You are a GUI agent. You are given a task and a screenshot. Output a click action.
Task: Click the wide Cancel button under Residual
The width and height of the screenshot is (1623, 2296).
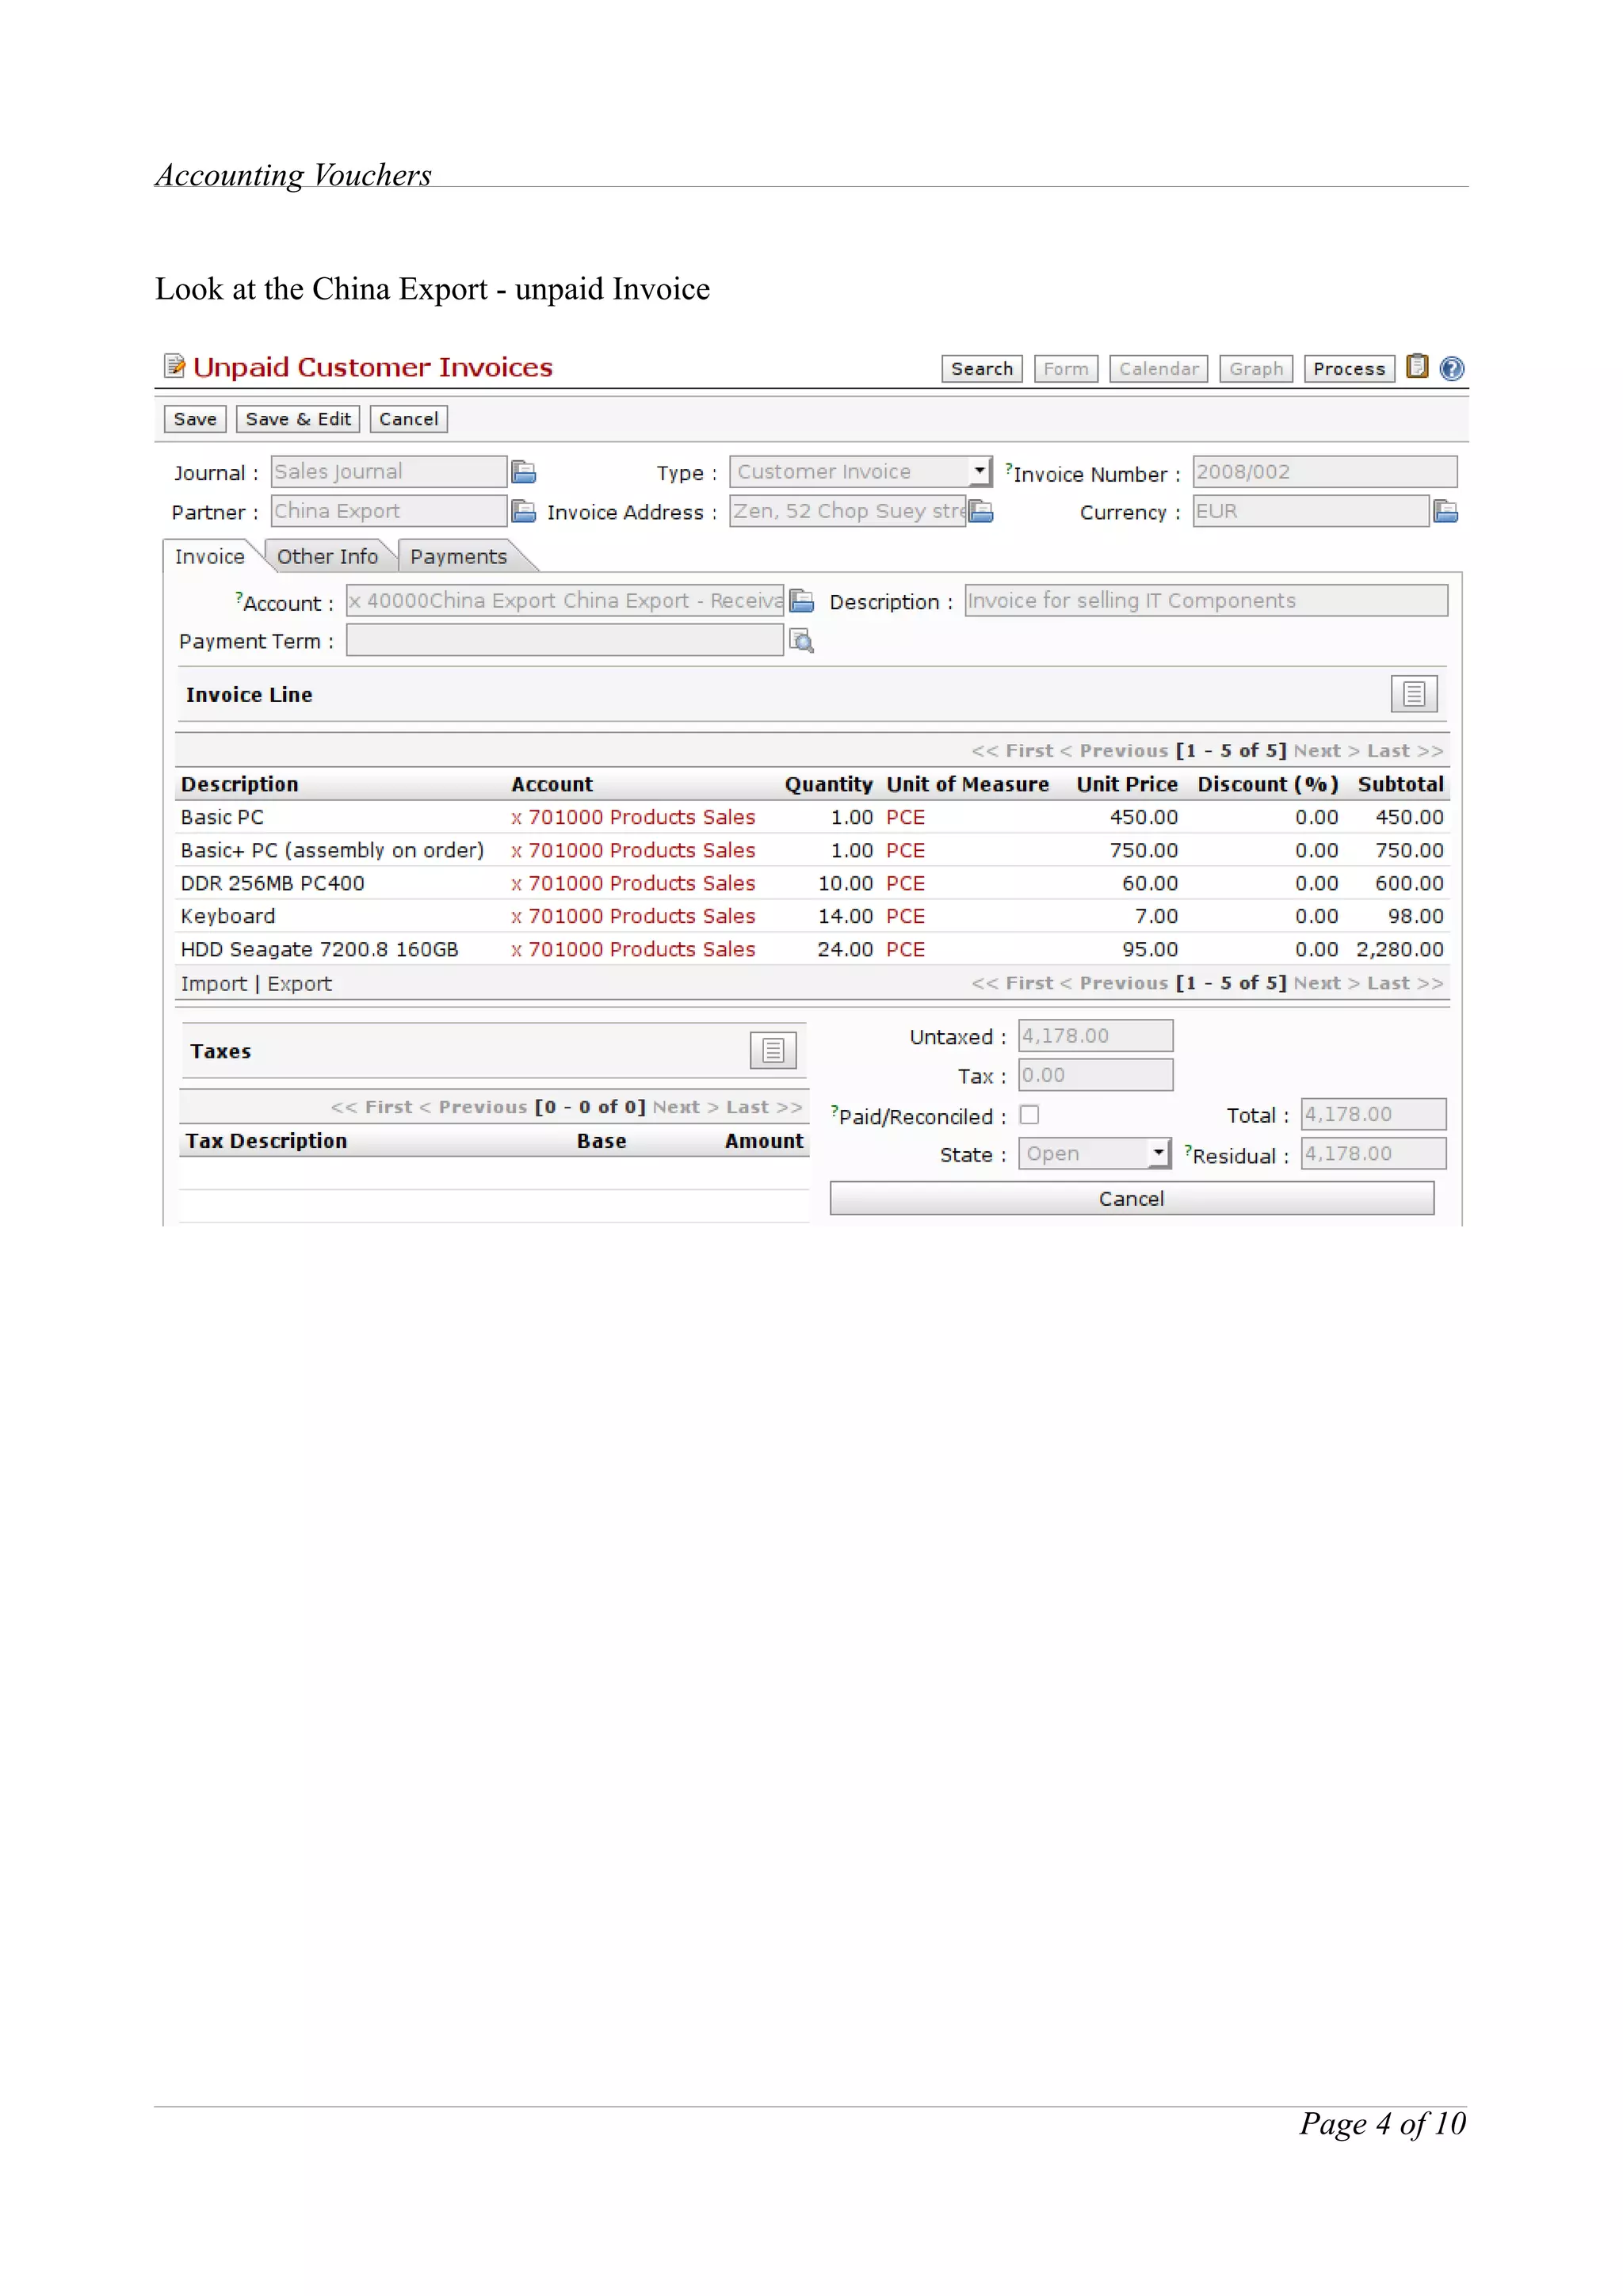1131,1198
